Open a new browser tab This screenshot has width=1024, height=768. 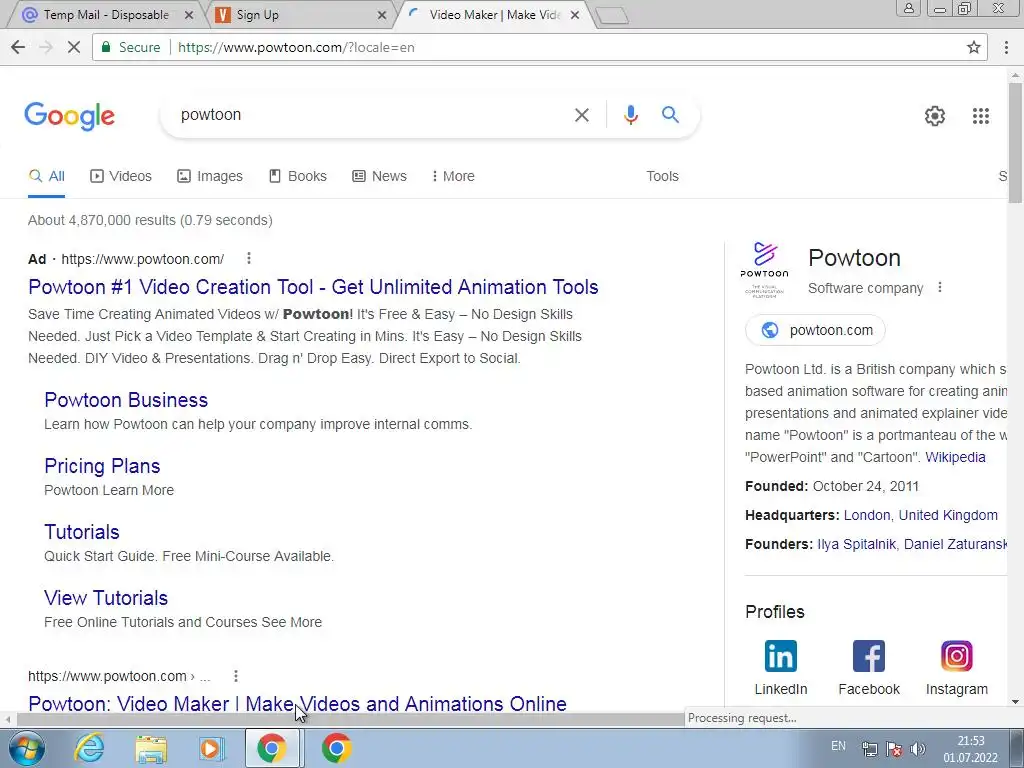tap(612, 16)
